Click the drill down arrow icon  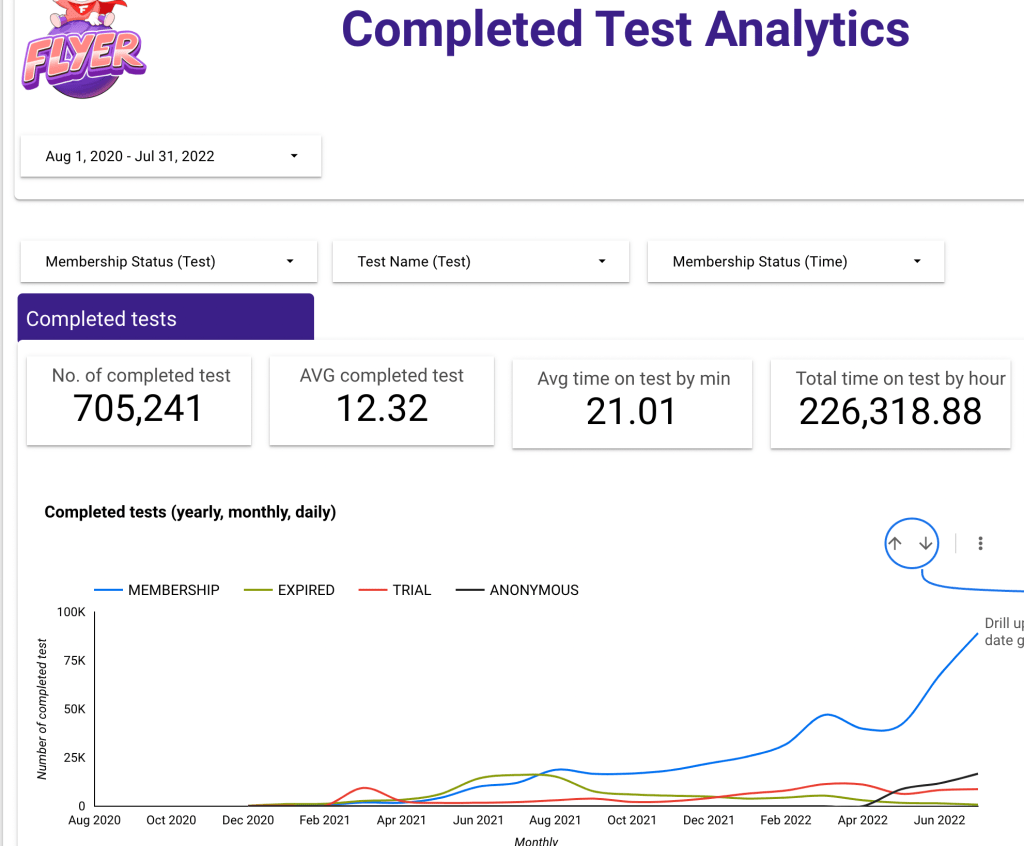(x=926, y=544)
